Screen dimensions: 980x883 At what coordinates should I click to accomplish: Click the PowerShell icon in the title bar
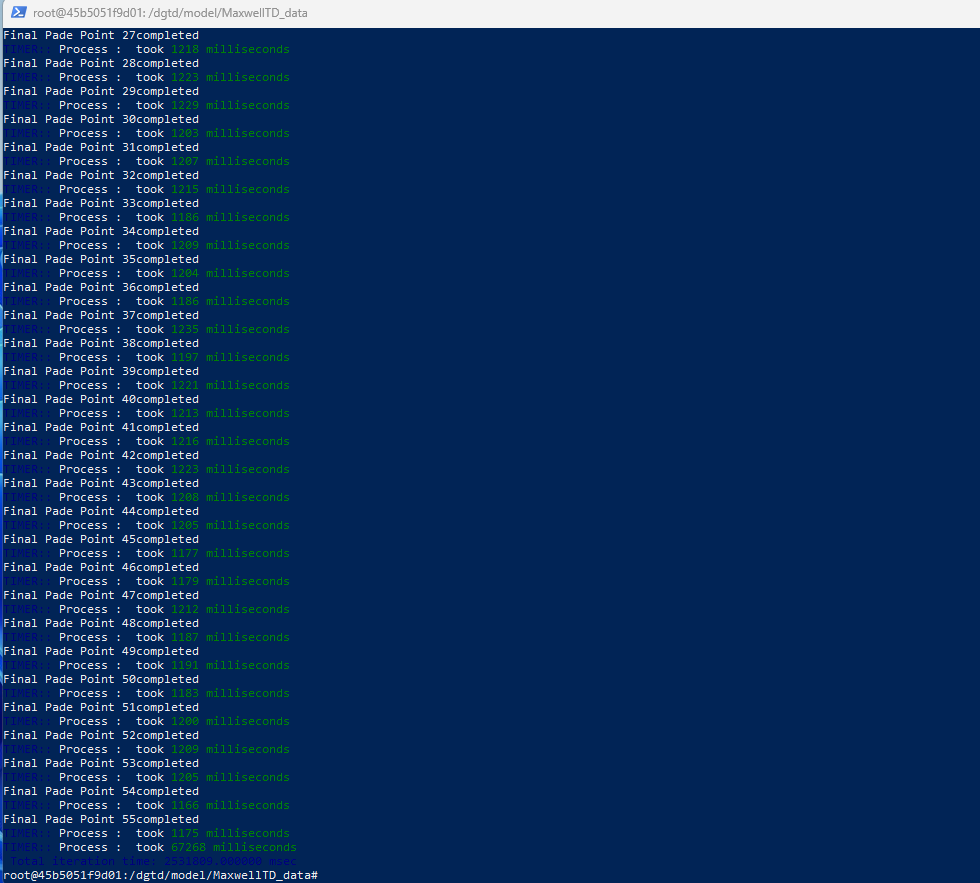click(18, 13)
